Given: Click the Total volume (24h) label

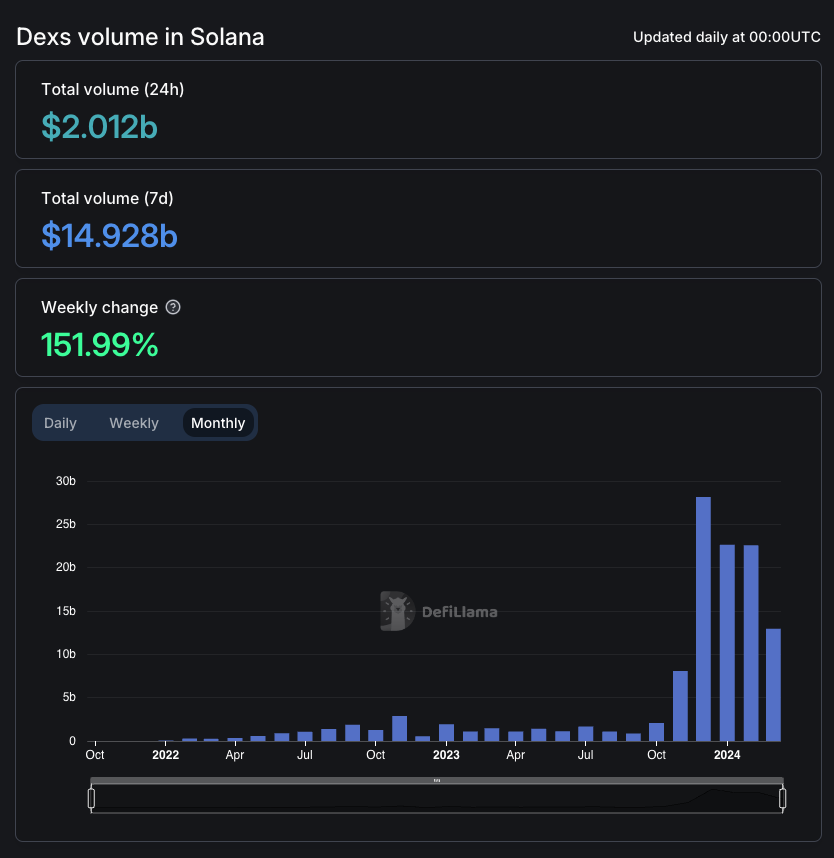Looking at the screenshot, I should pyautogui.click(x=113, y=89).
